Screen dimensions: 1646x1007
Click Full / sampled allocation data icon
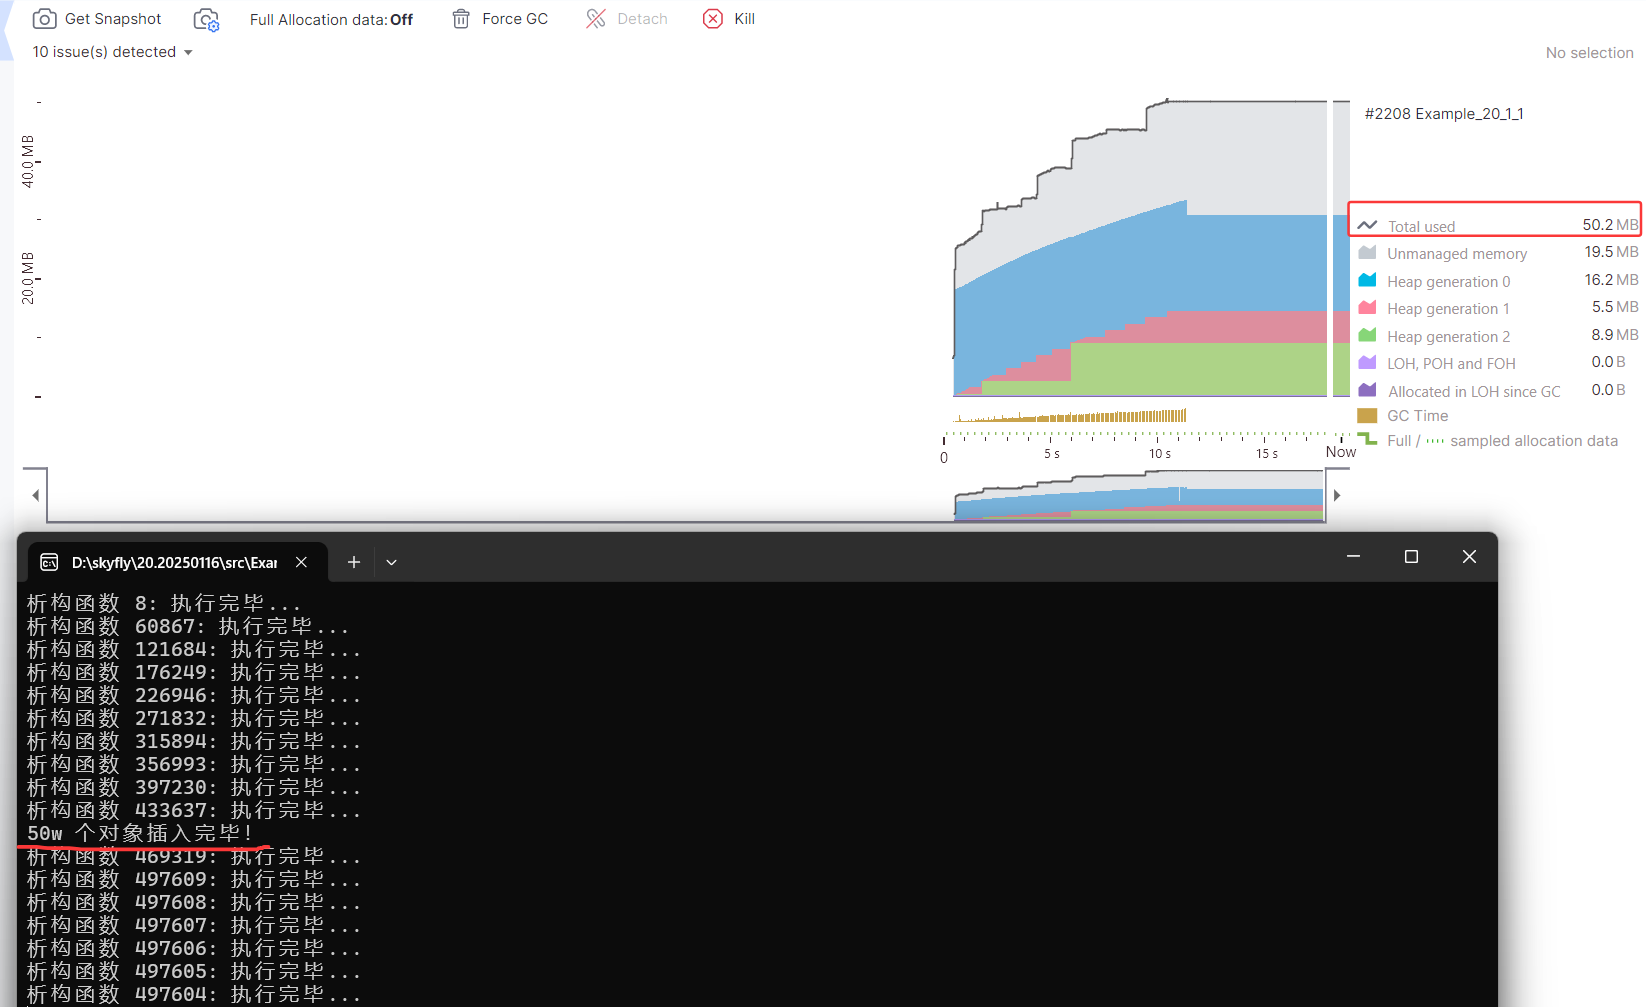[x=1367, y=439]
